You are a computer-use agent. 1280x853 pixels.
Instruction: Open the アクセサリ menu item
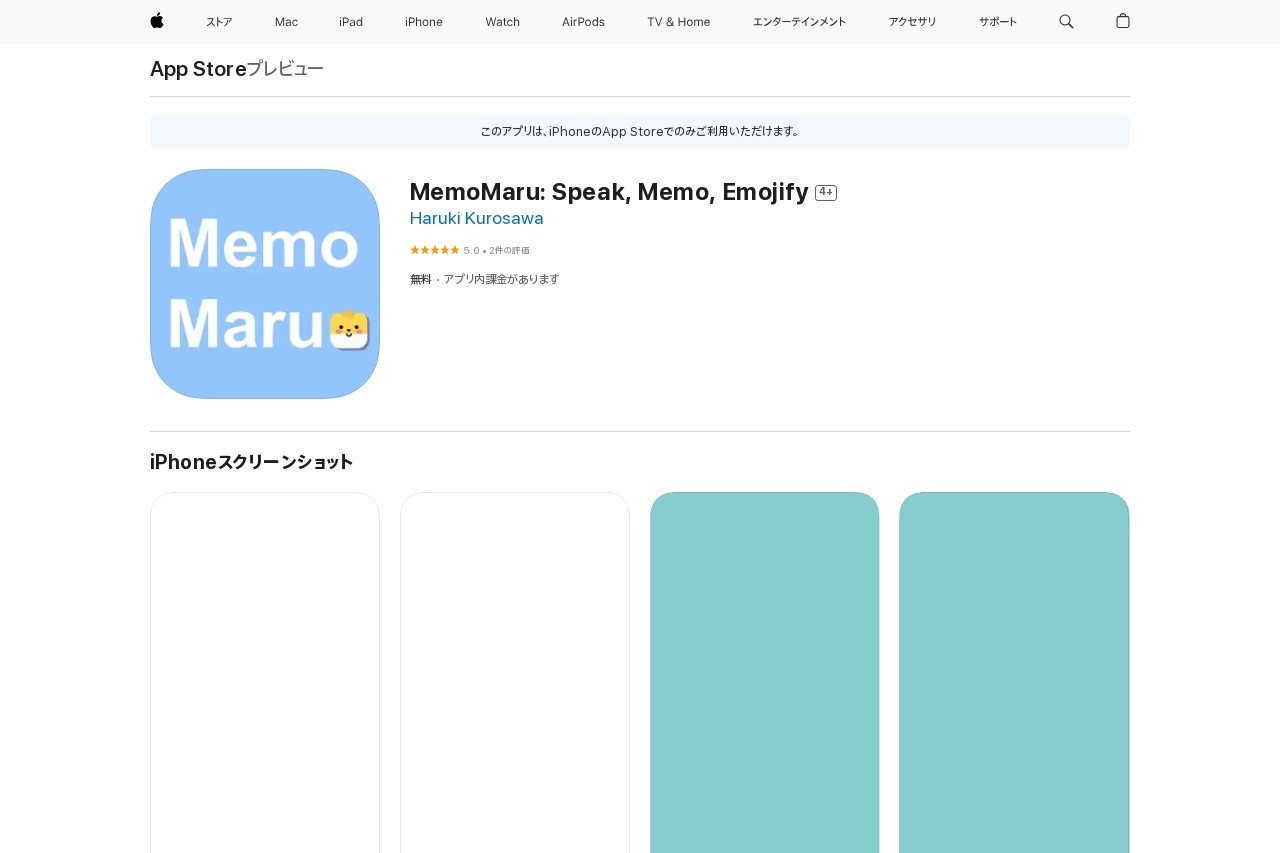pos(912,22)
